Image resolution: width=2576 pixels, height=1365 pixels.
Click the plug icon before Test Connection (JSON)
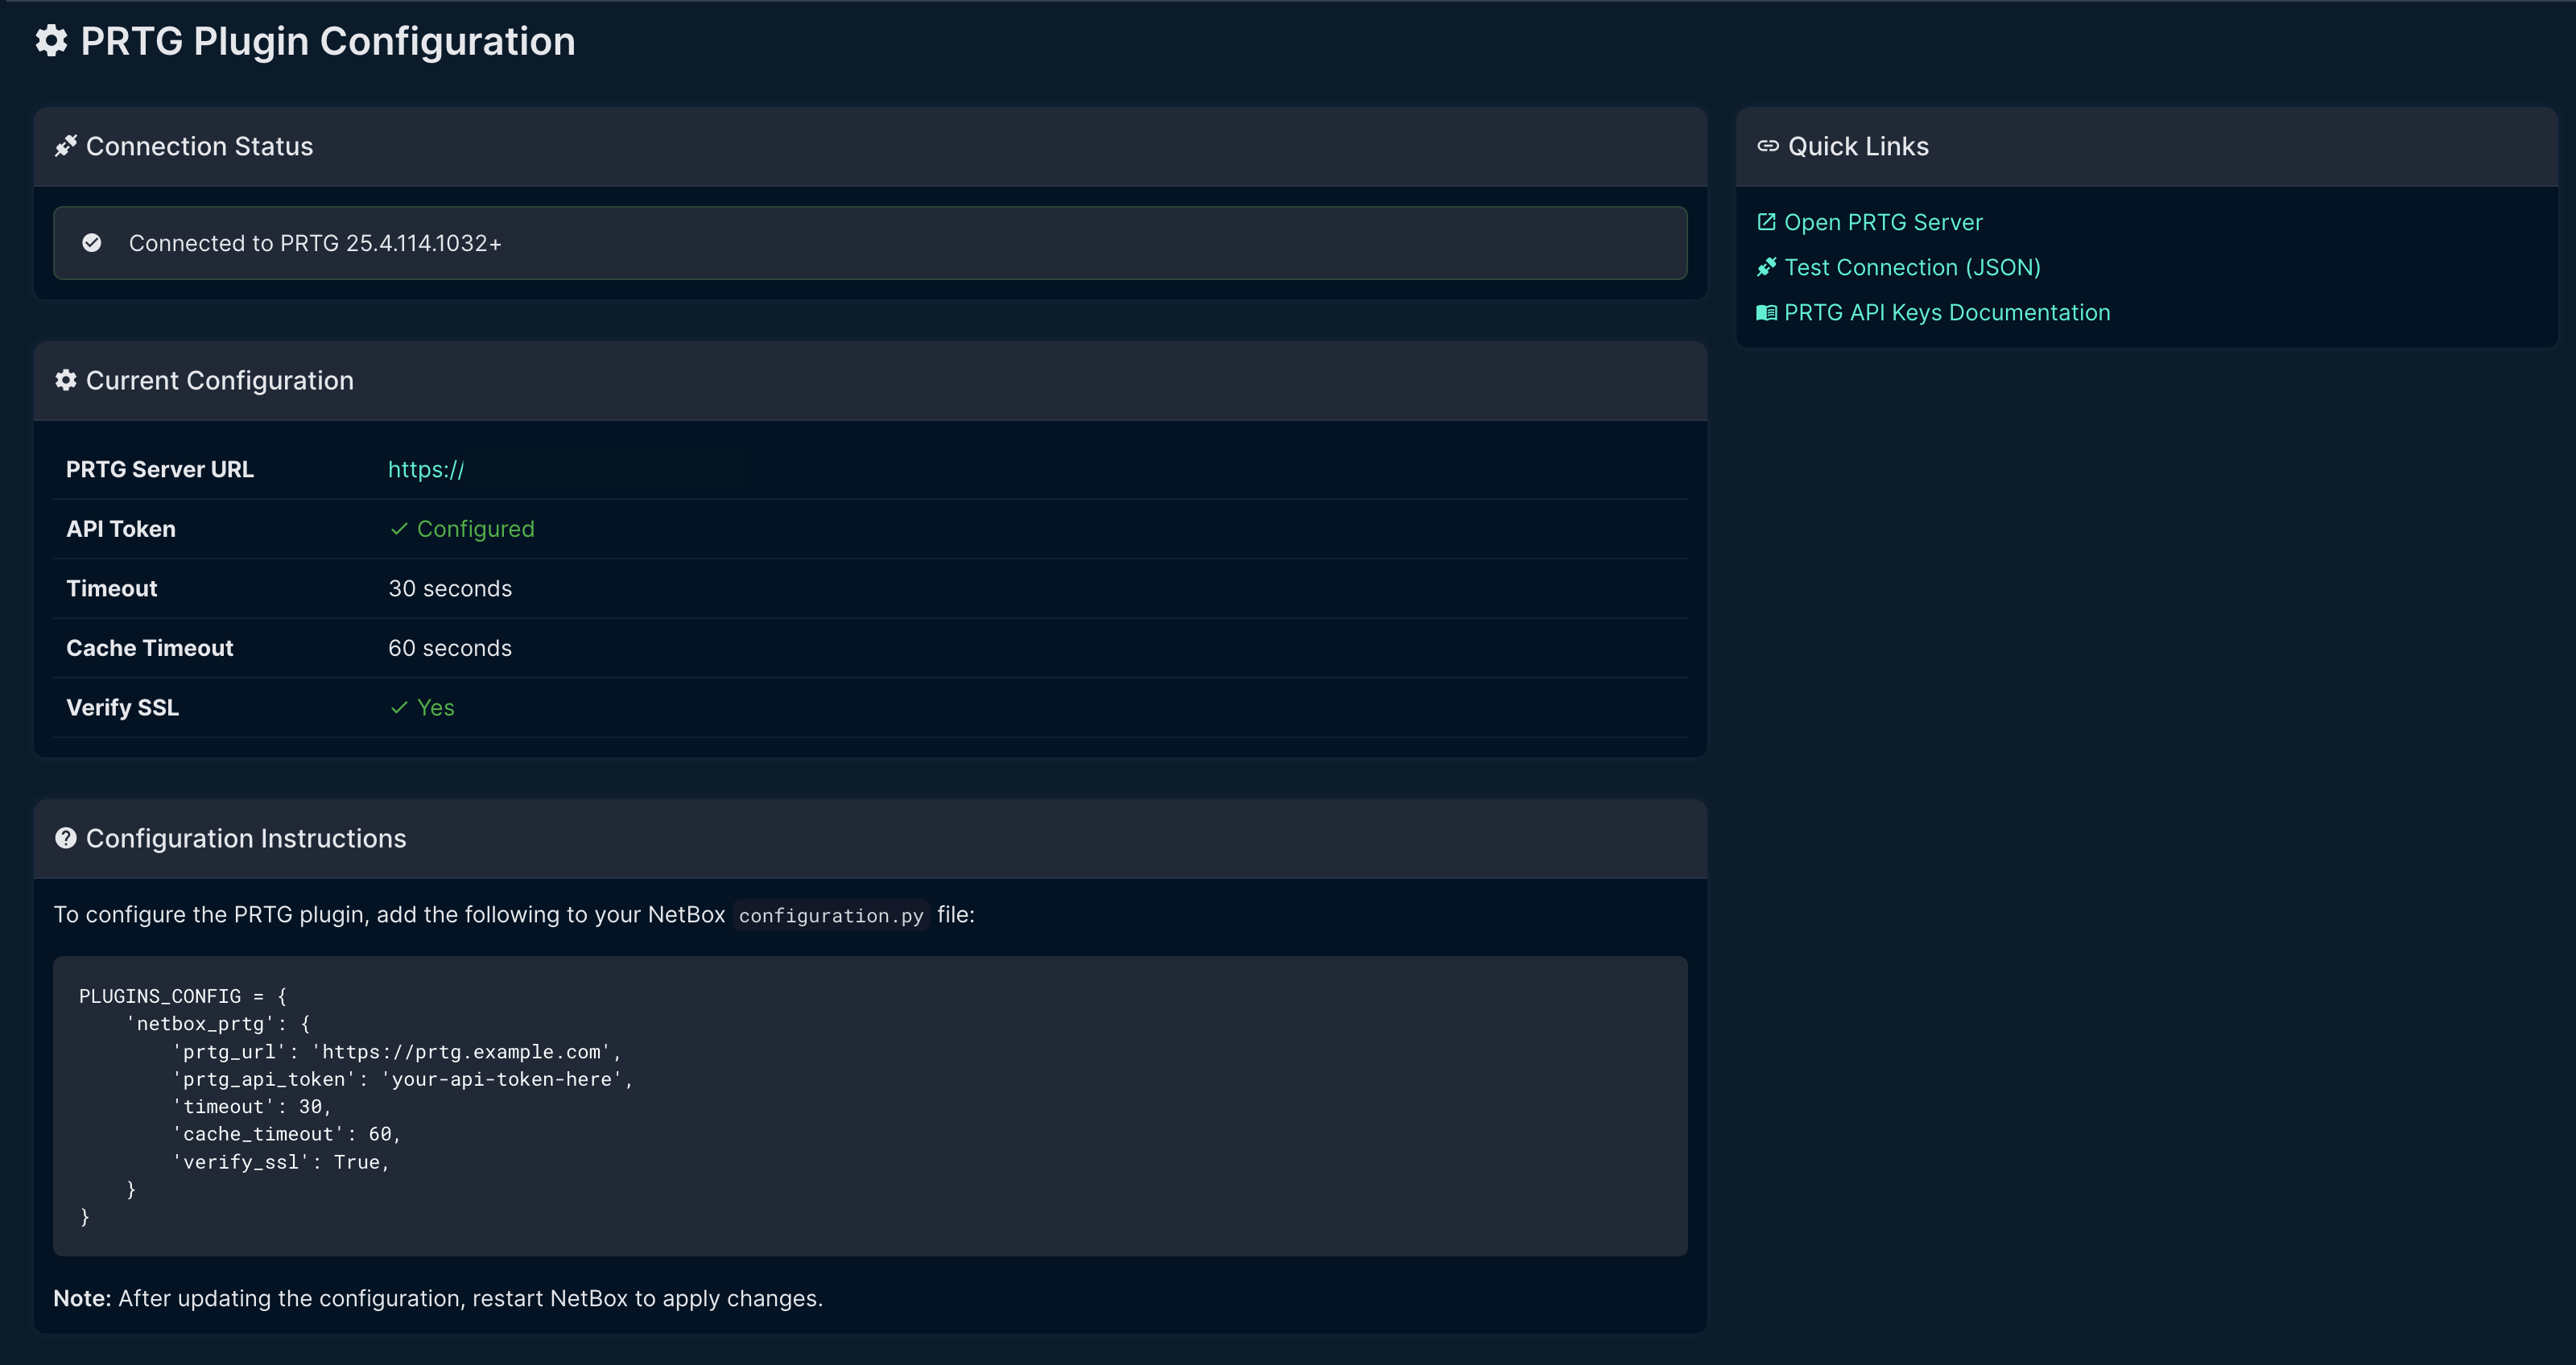(1767, 267)
